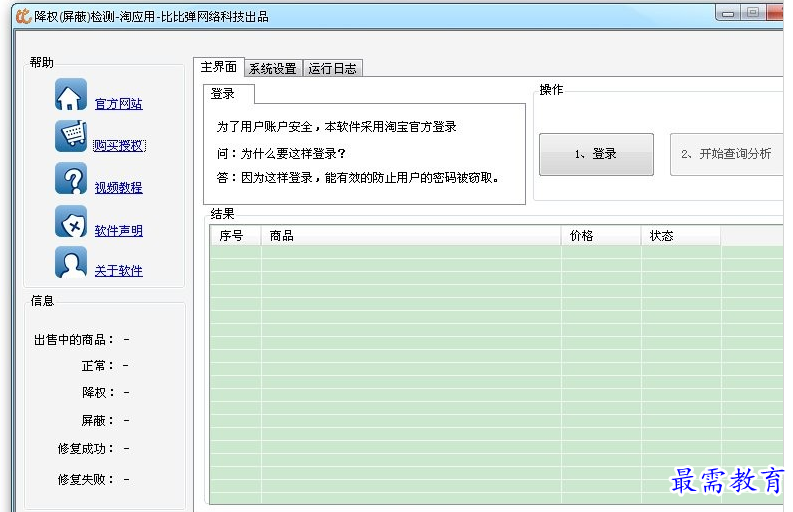
Task: Click the maximize window button
Action: 753,13
